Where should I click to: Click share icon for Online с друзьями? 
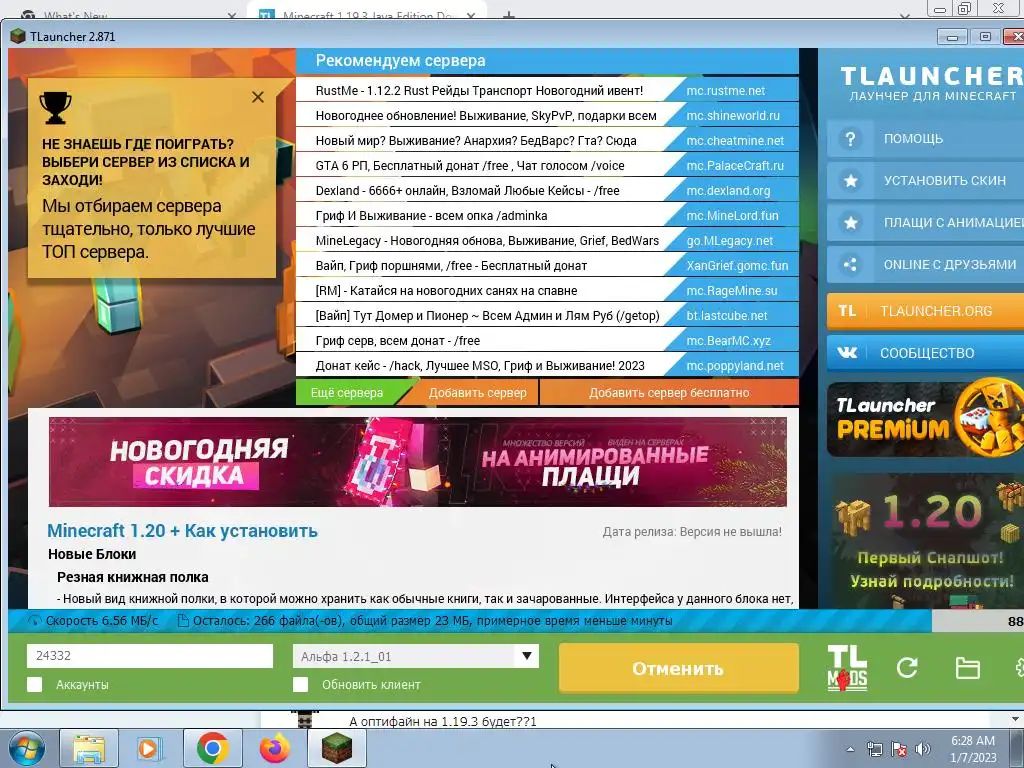tap(850, 264)
